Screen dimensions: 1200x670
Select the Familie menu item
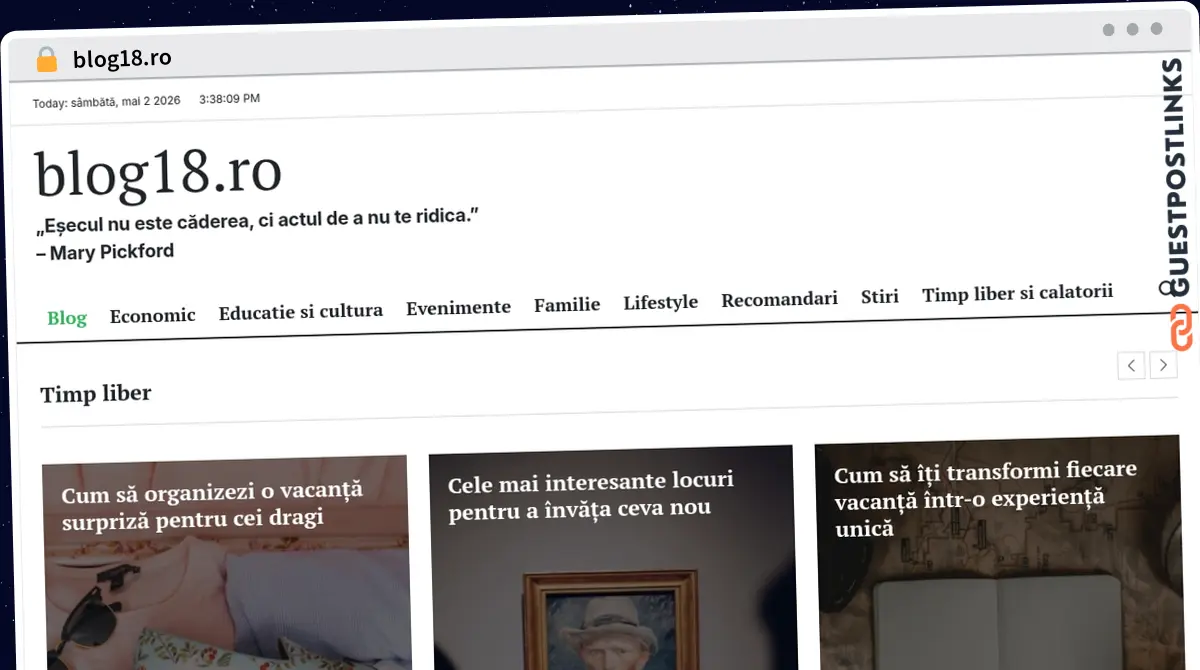[567, 305]
